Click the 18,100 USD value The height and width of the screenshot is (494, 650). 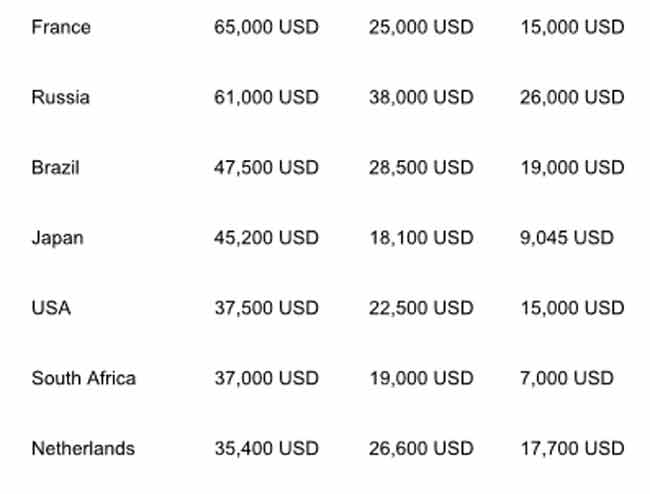(421, 238)
